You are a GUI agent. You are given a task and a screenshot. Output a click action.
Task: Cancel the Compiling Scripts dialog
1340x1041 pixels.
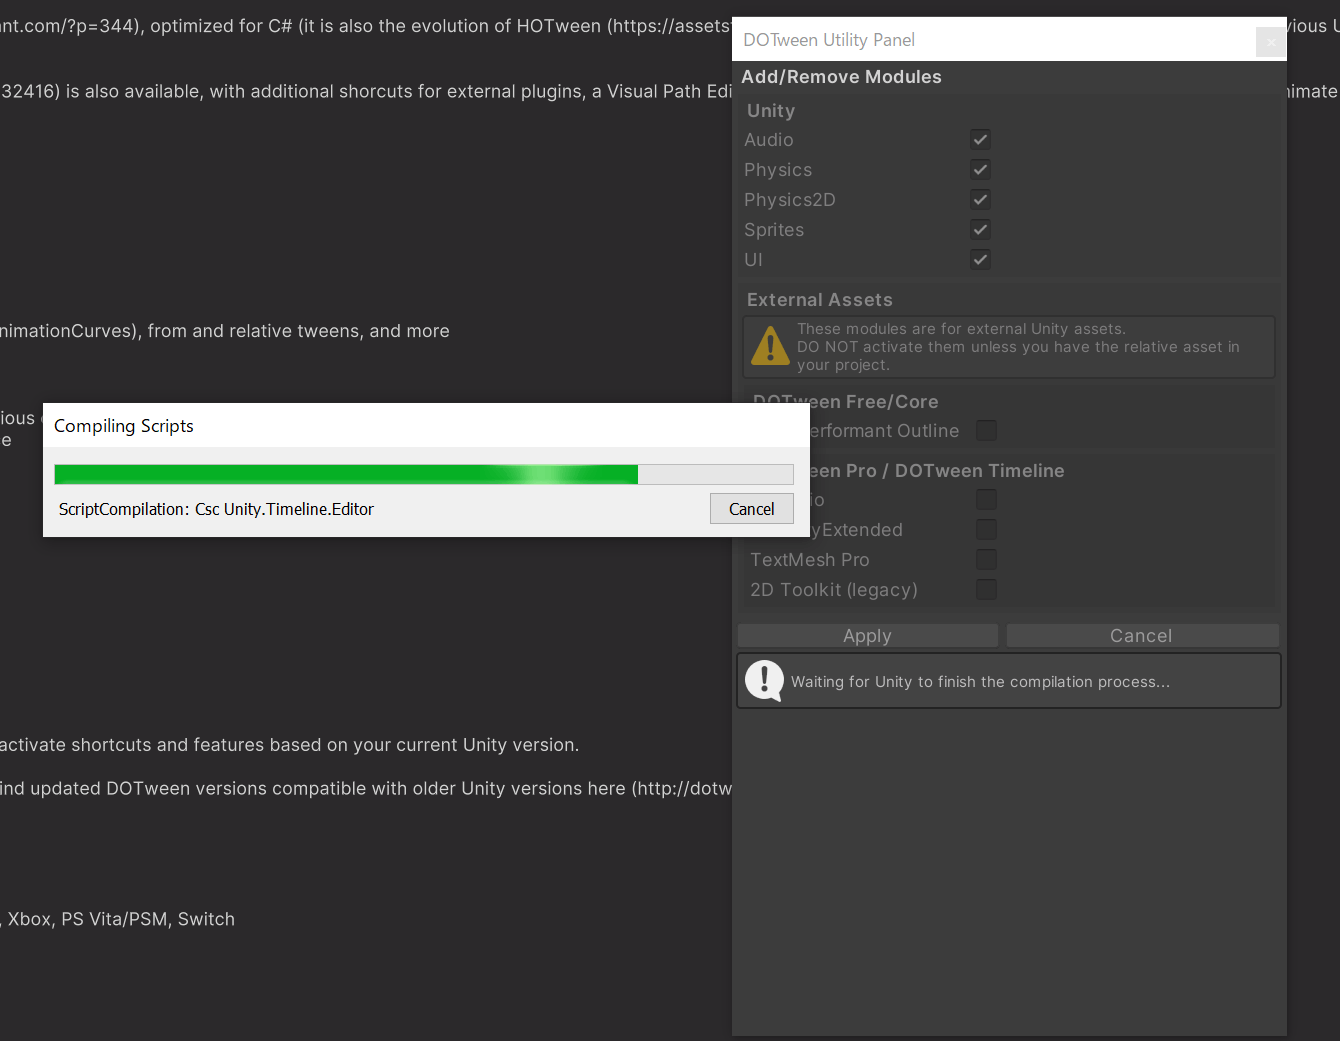click(752, 509)
